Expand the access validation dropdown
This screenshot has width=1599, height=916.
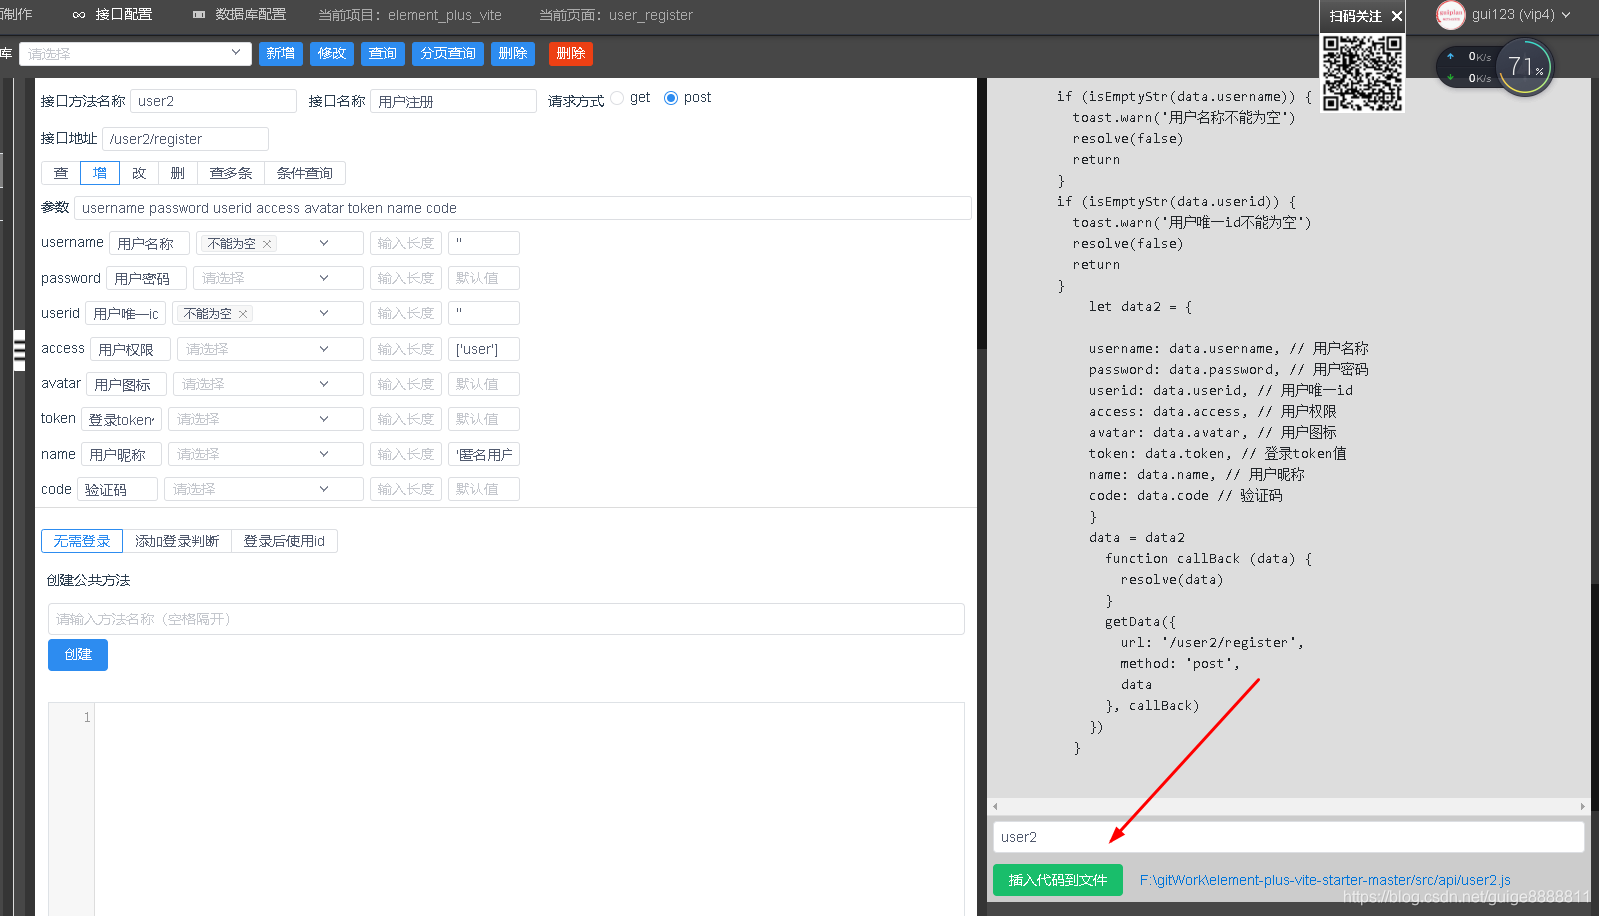coord(324,349)
